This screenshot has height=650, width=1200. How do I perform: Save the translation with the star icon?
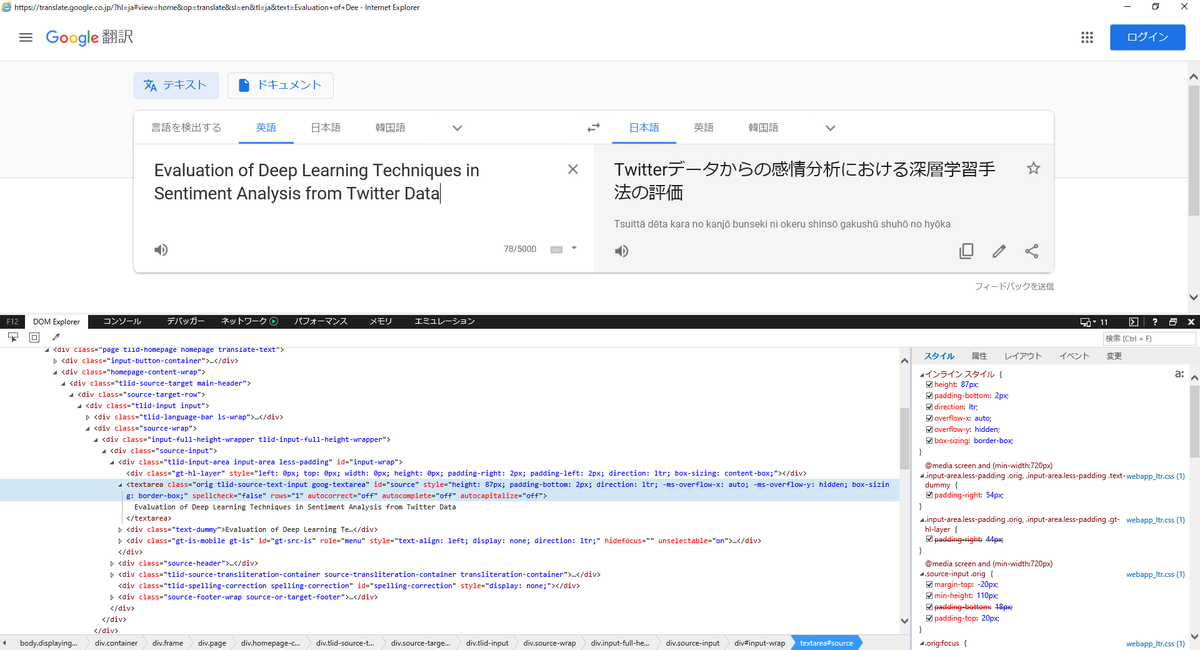(1034, 169)
